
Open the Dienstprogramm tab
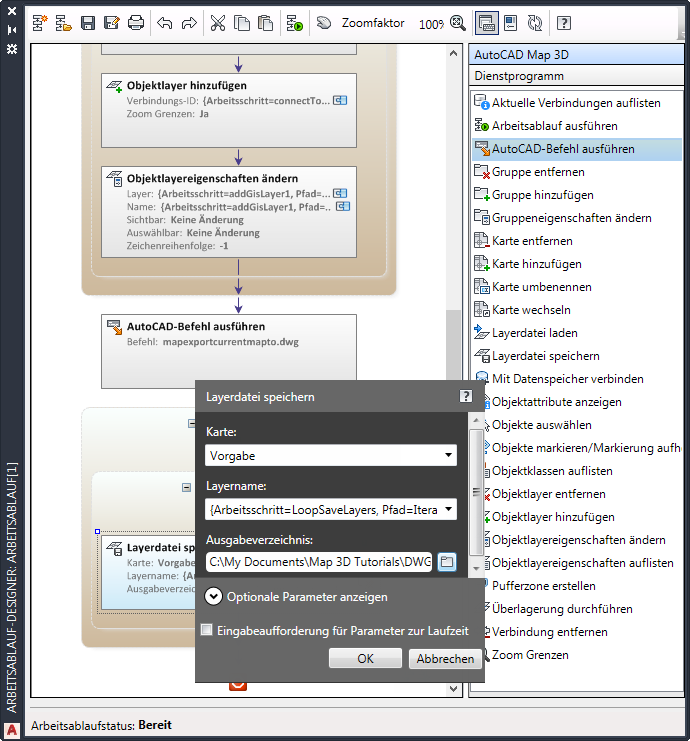[x=576, y=76]
